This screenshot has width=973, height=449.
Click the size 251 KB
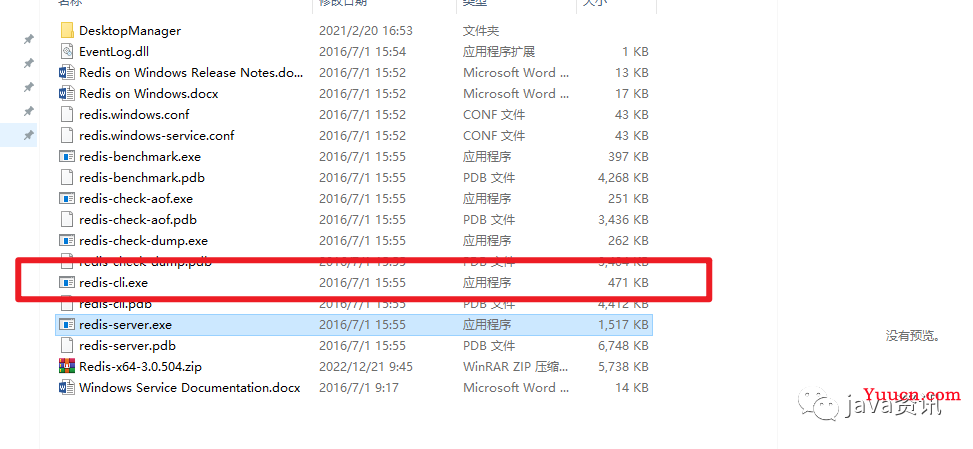[629, 198]
